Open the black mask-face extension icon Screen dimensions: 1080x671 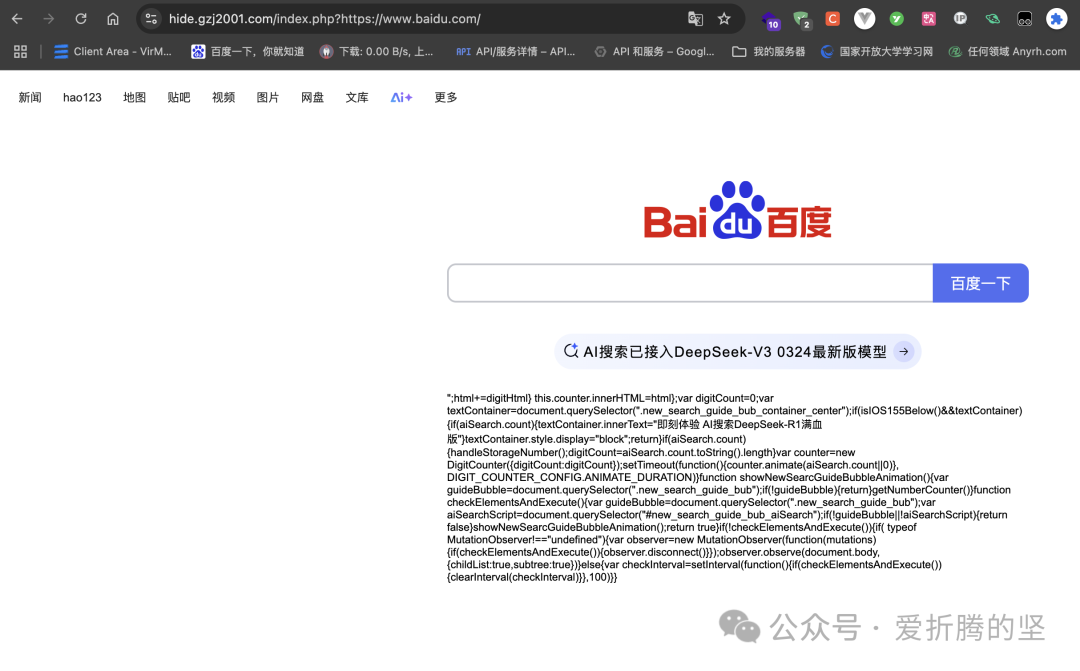pos(1024,19)
